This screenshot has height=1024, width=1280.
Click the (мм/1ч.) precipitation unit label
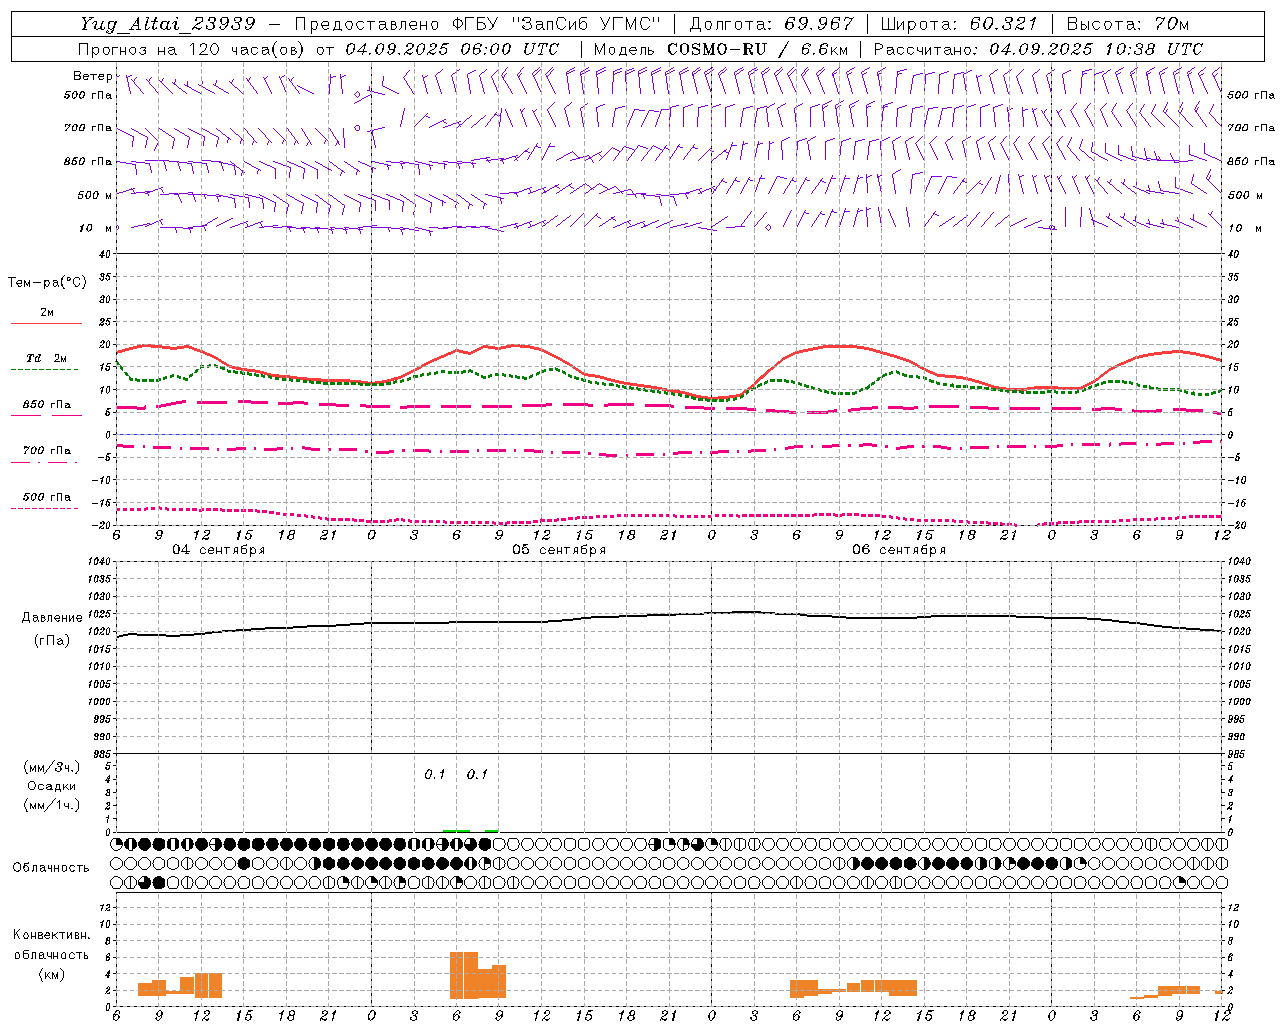pos(52,805)
